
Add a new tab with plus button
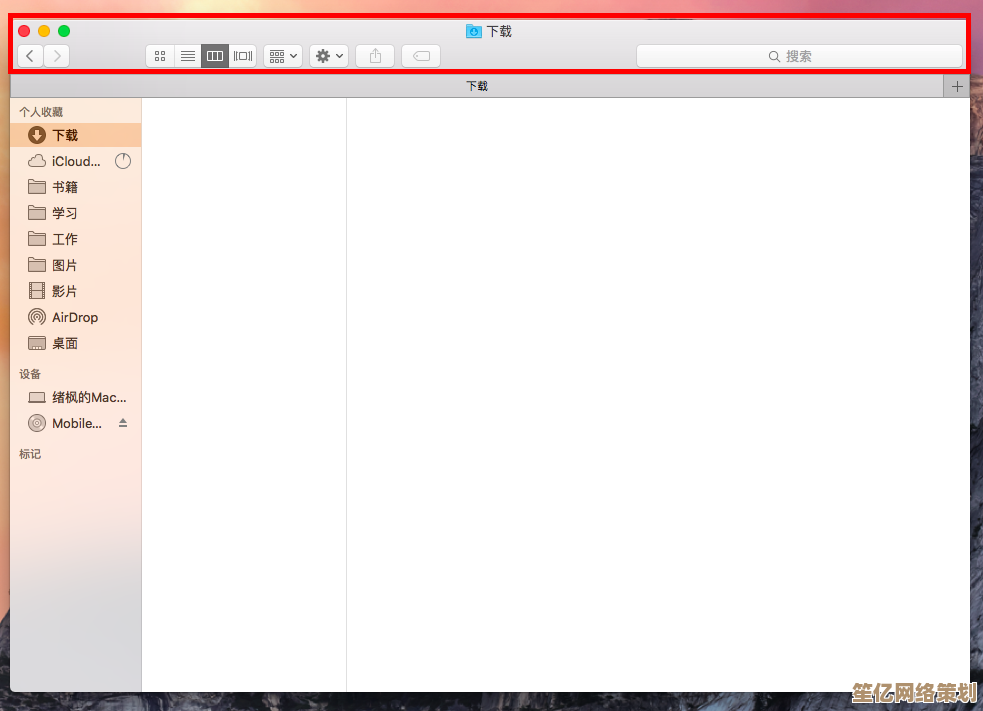click(957, 86)
